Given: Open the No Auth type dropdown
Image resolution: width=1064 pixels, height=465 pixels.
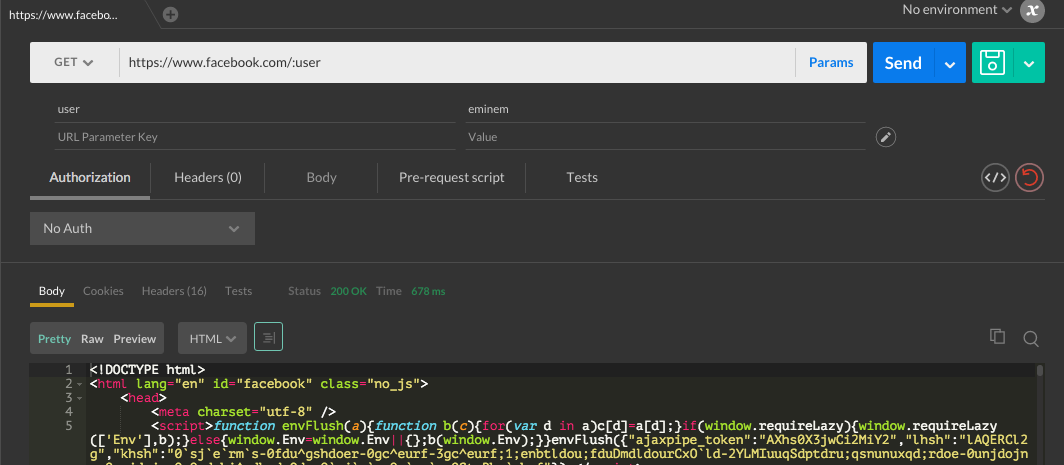Looking at the screenshot, I should tap(142, 228).
